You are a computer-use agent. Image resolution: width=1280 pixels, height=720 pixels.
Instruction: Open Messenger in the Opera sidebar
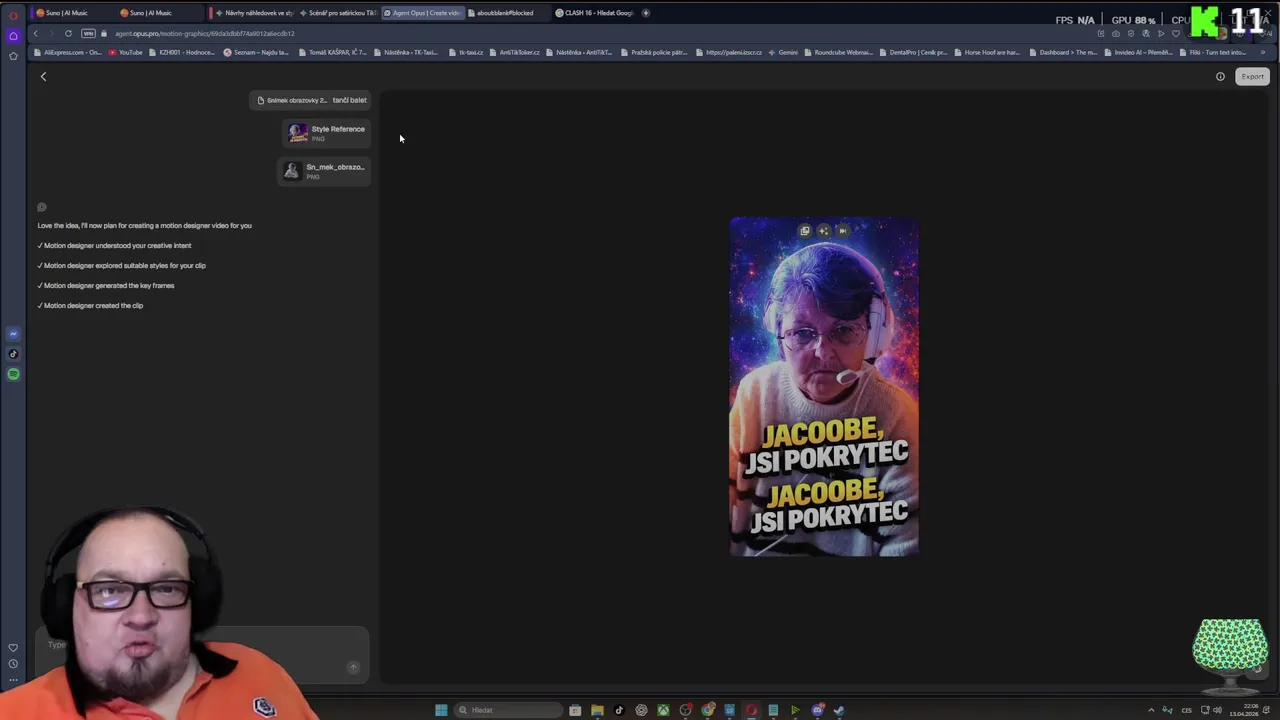tap(13, 334)
